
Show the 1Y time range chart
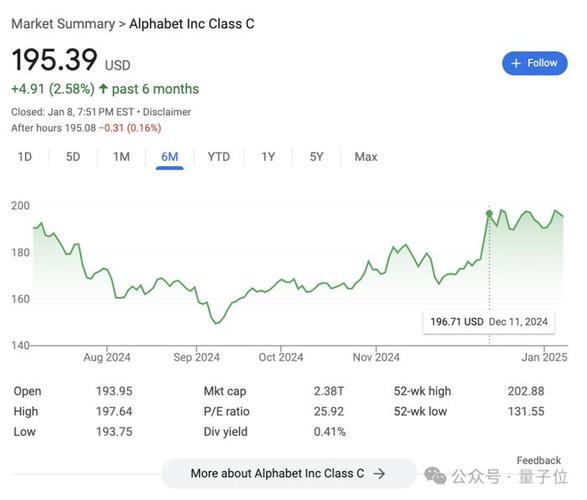[x=268, y=156]
